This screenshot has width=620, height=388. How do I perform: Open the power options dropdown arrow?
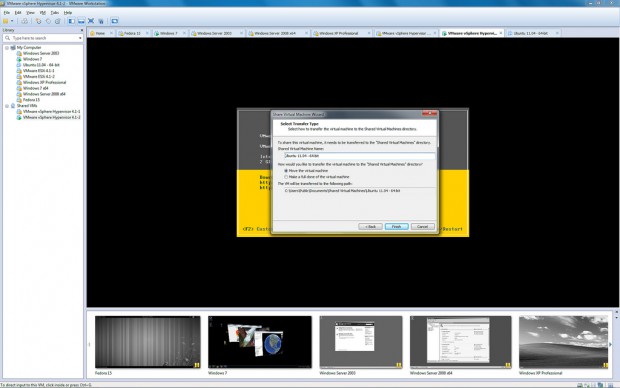(12, 21)
